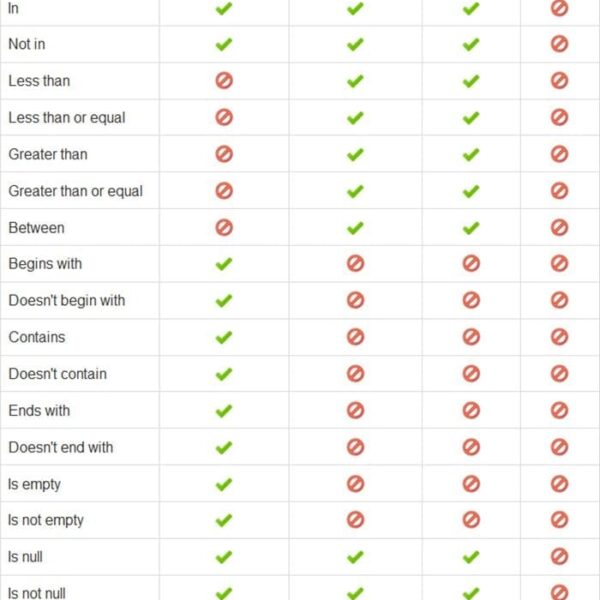Click the first-column prohibited icon in the Between row

click(224, 227)
